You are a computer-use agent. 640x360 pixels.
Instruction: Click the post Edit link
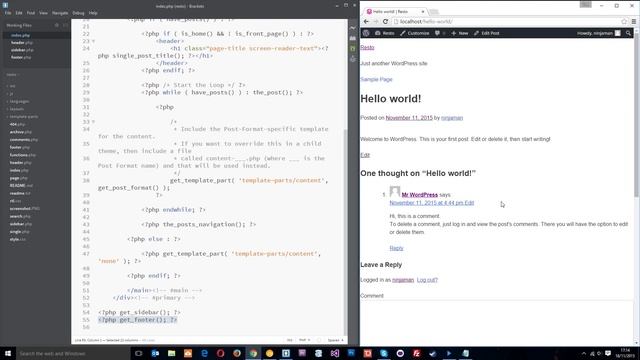pos(365,155)
